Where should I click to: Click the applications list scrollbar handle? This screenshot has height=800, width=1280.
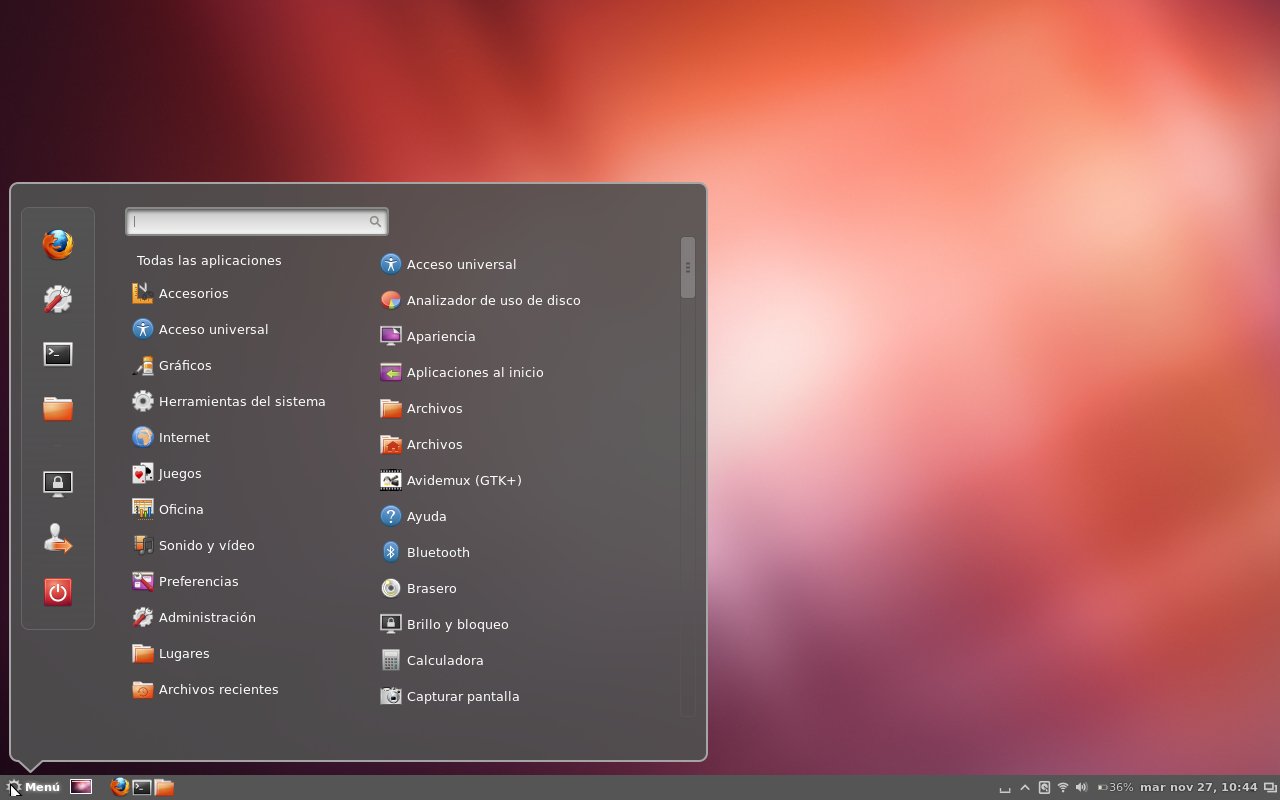[687, 267]
